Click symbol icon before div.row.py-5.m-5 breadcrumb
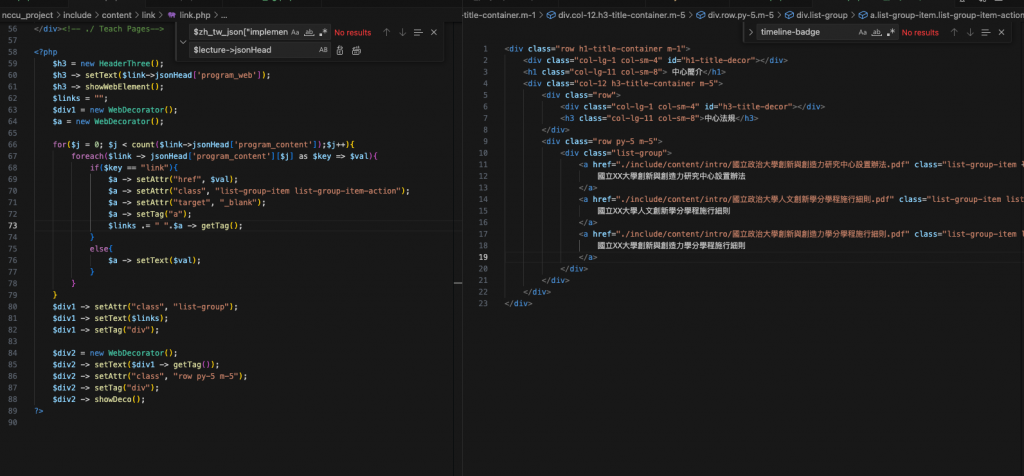 pyautogui.click(x=701, y=14)
